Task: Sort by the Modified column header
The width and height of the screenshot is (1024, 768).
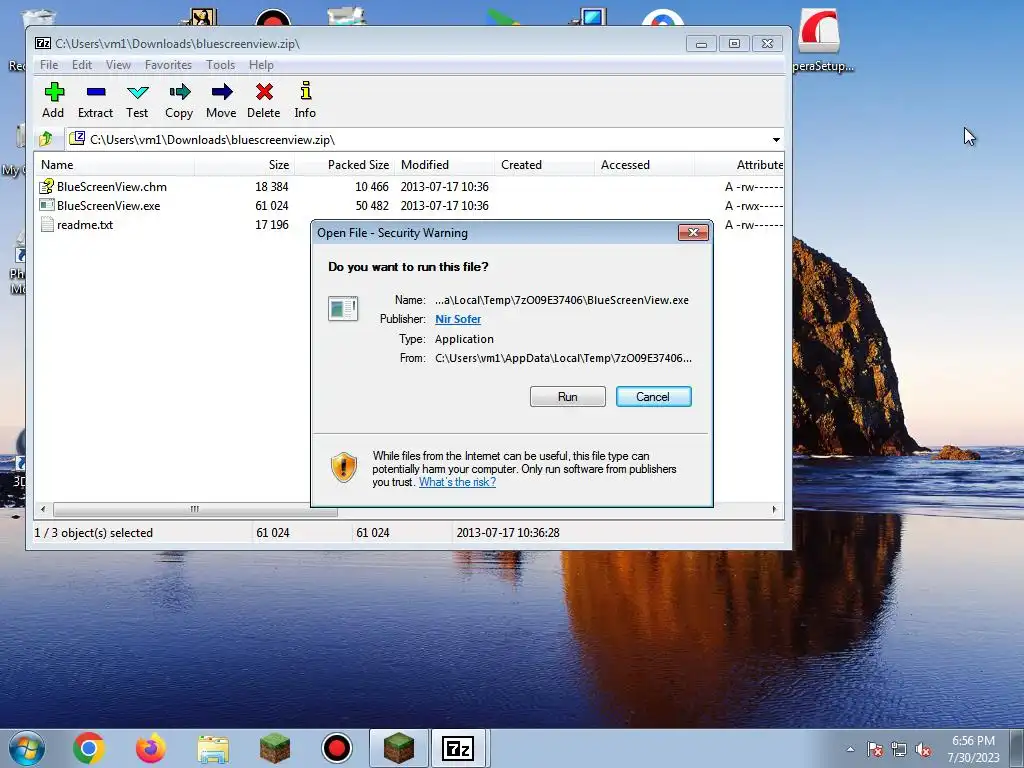Action: pos(444,165)
